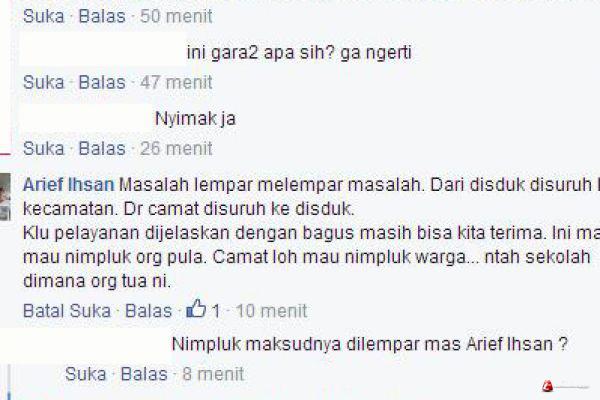This screenshot has width=600, height=400.
Task: Like the comment posted 50 menit ago
Action: click(43, 16)
